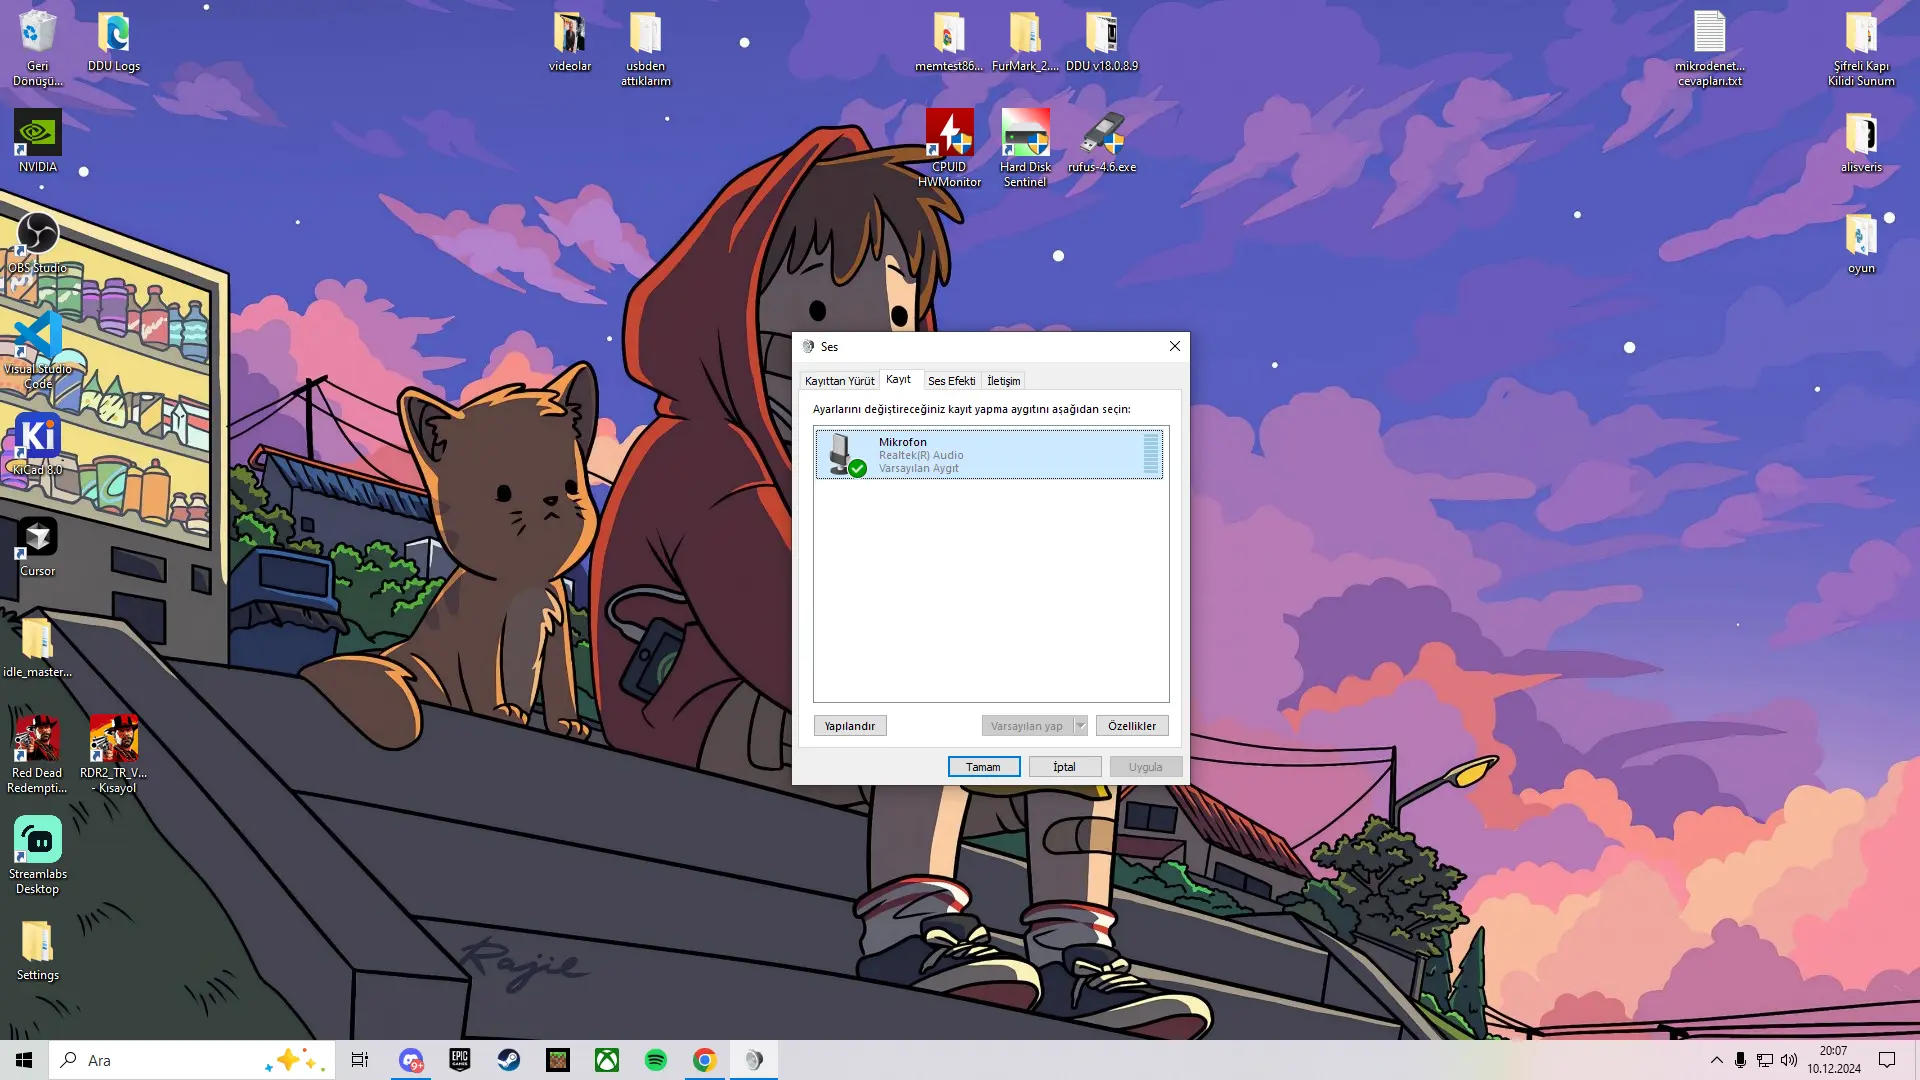The height and width of the screenshot is (1080, 1920).
Task: Open the Recycle Bin (Geri Dönüşüm) icon
Action: pos(37,48)
